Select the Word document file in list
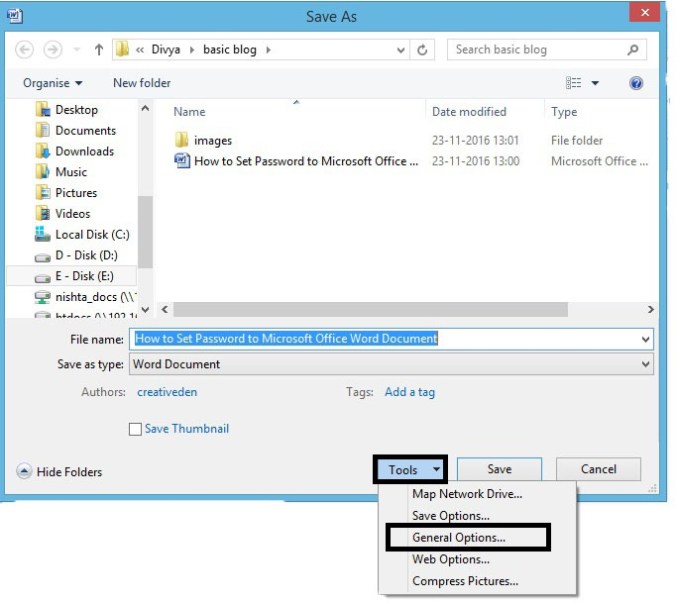 point(305,161)
